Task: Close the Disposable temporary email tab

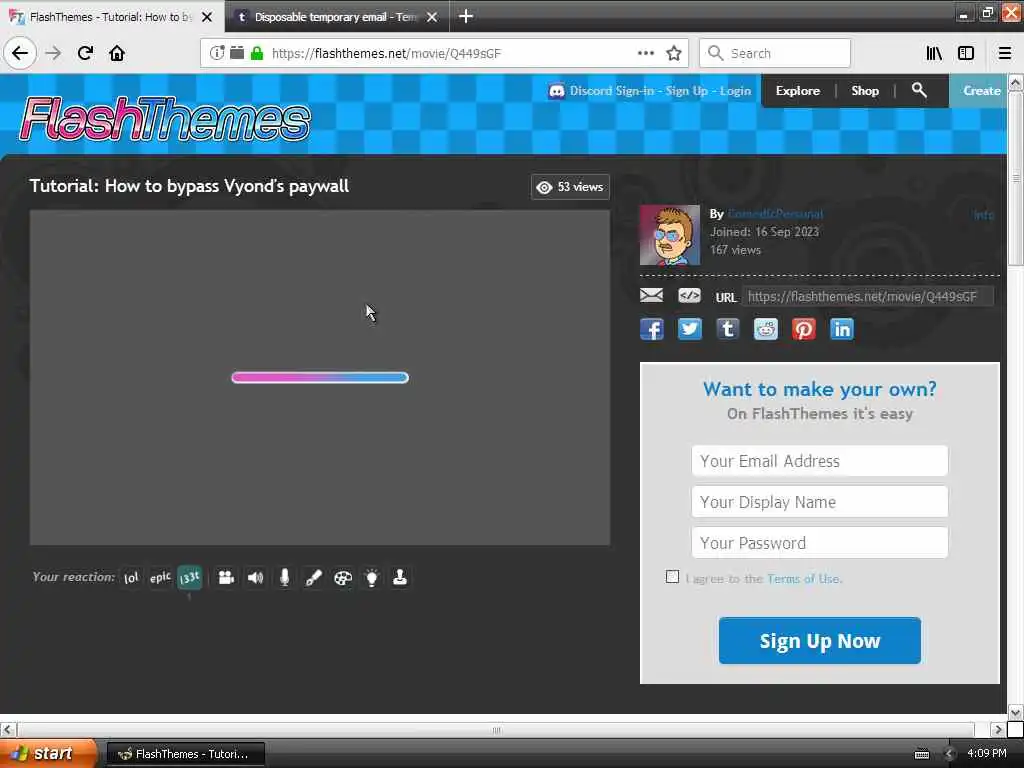Action: 432,17
